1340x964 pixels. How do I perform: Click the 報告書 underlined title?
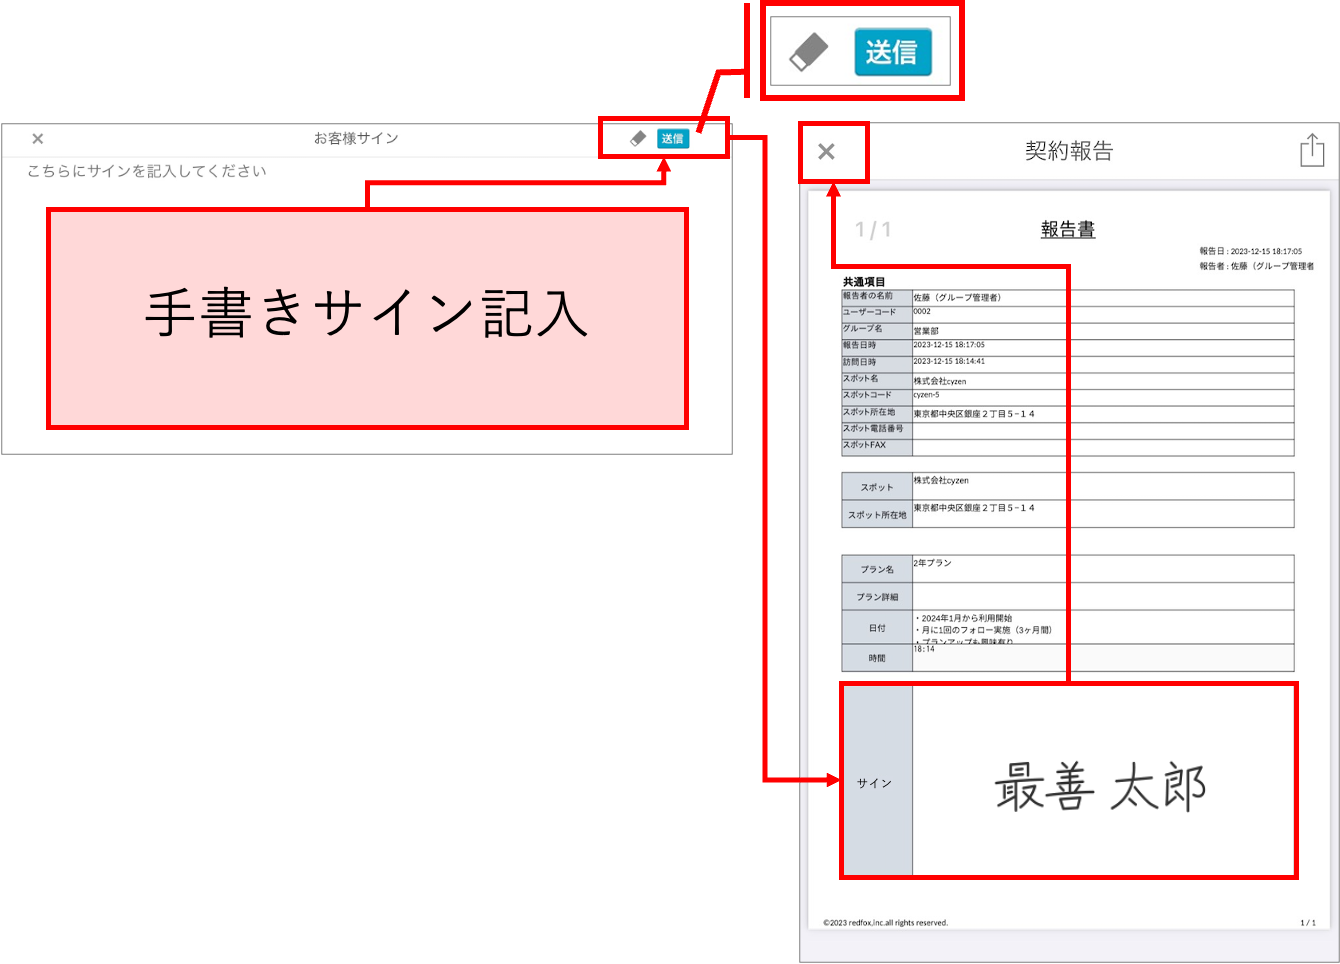[x=1067, y=229]
